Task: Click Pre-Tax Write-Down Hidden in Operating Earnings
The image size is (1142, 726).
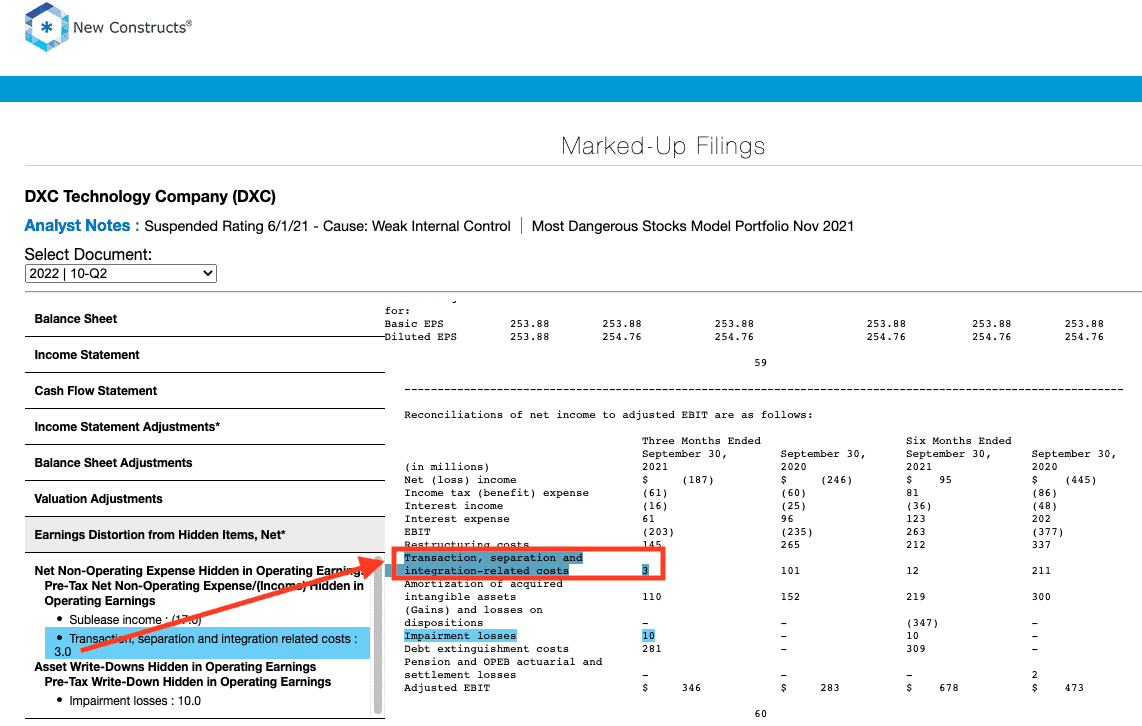Action: point(187,682)
